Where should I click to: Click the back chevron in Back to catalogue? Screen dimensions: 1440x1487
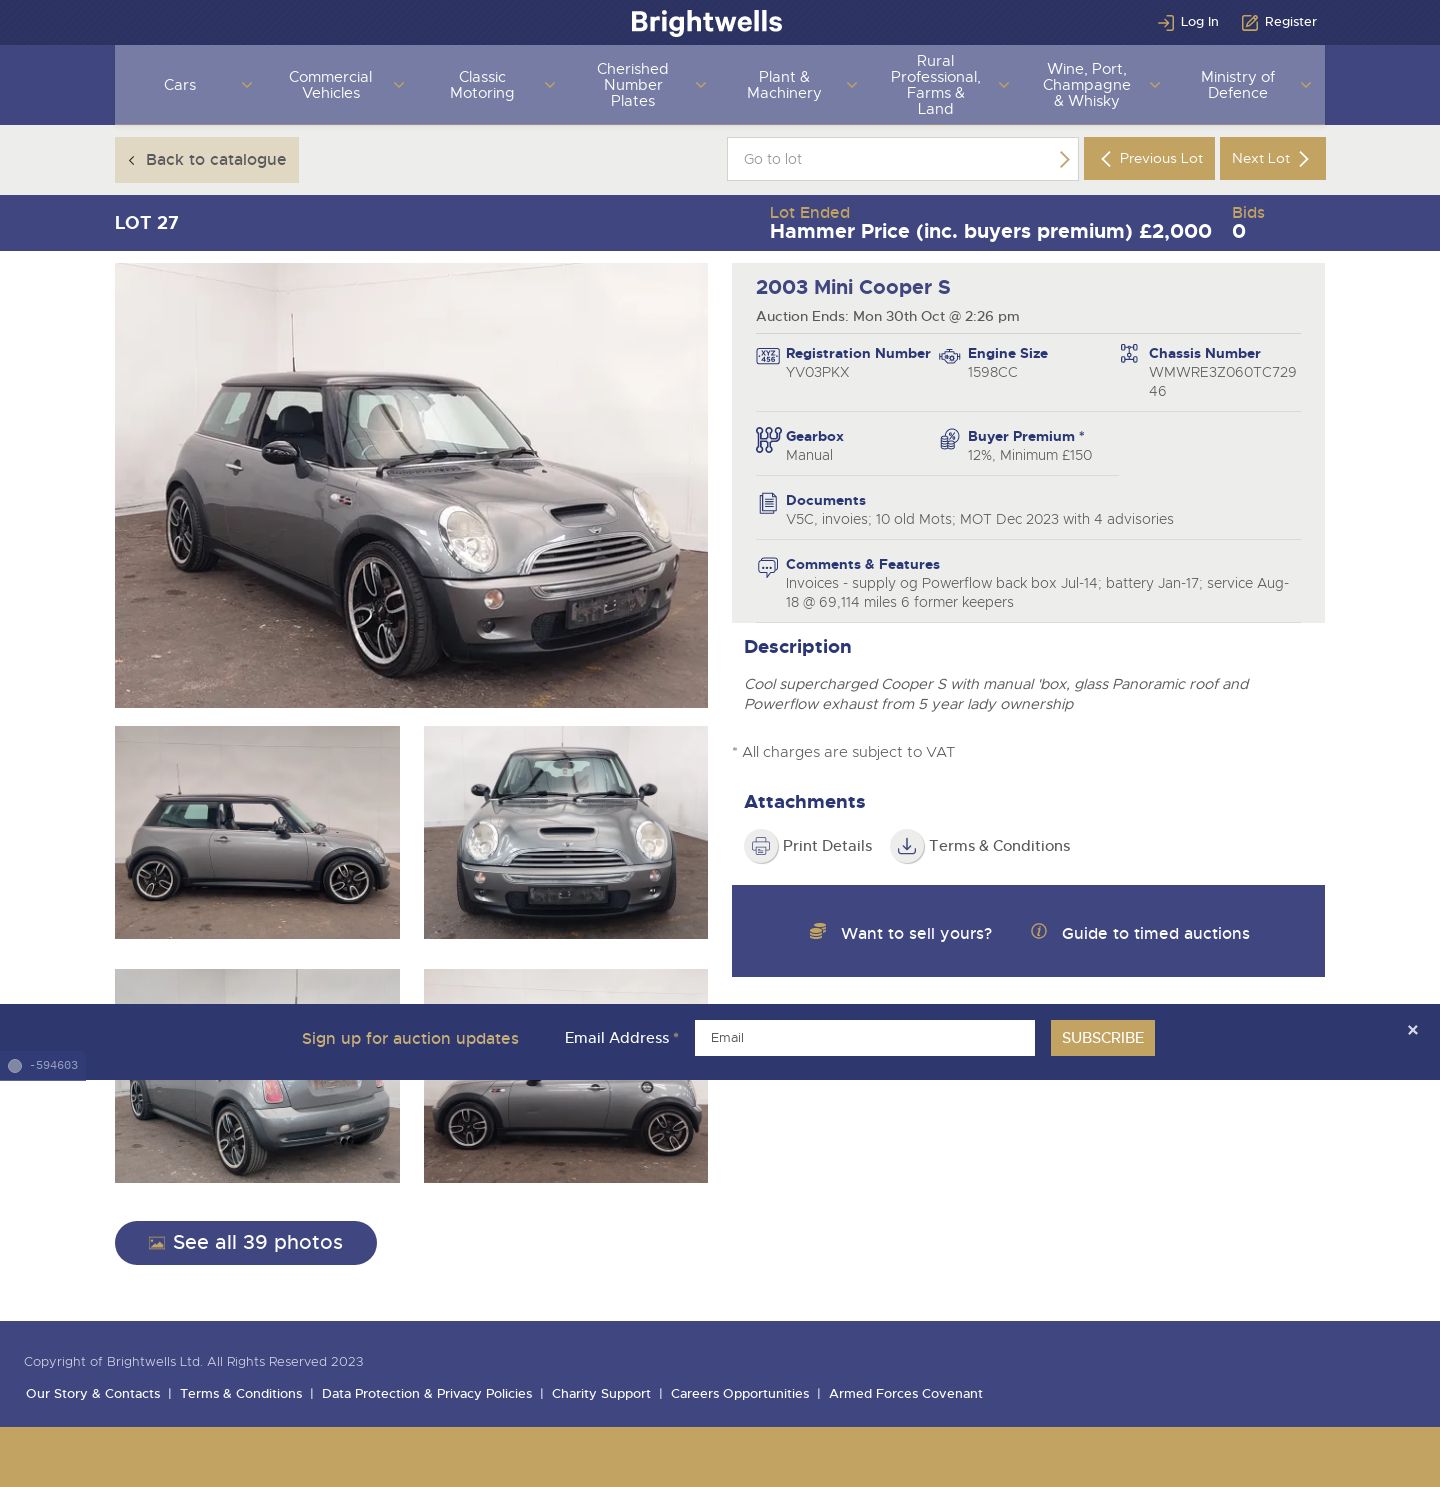131,160
